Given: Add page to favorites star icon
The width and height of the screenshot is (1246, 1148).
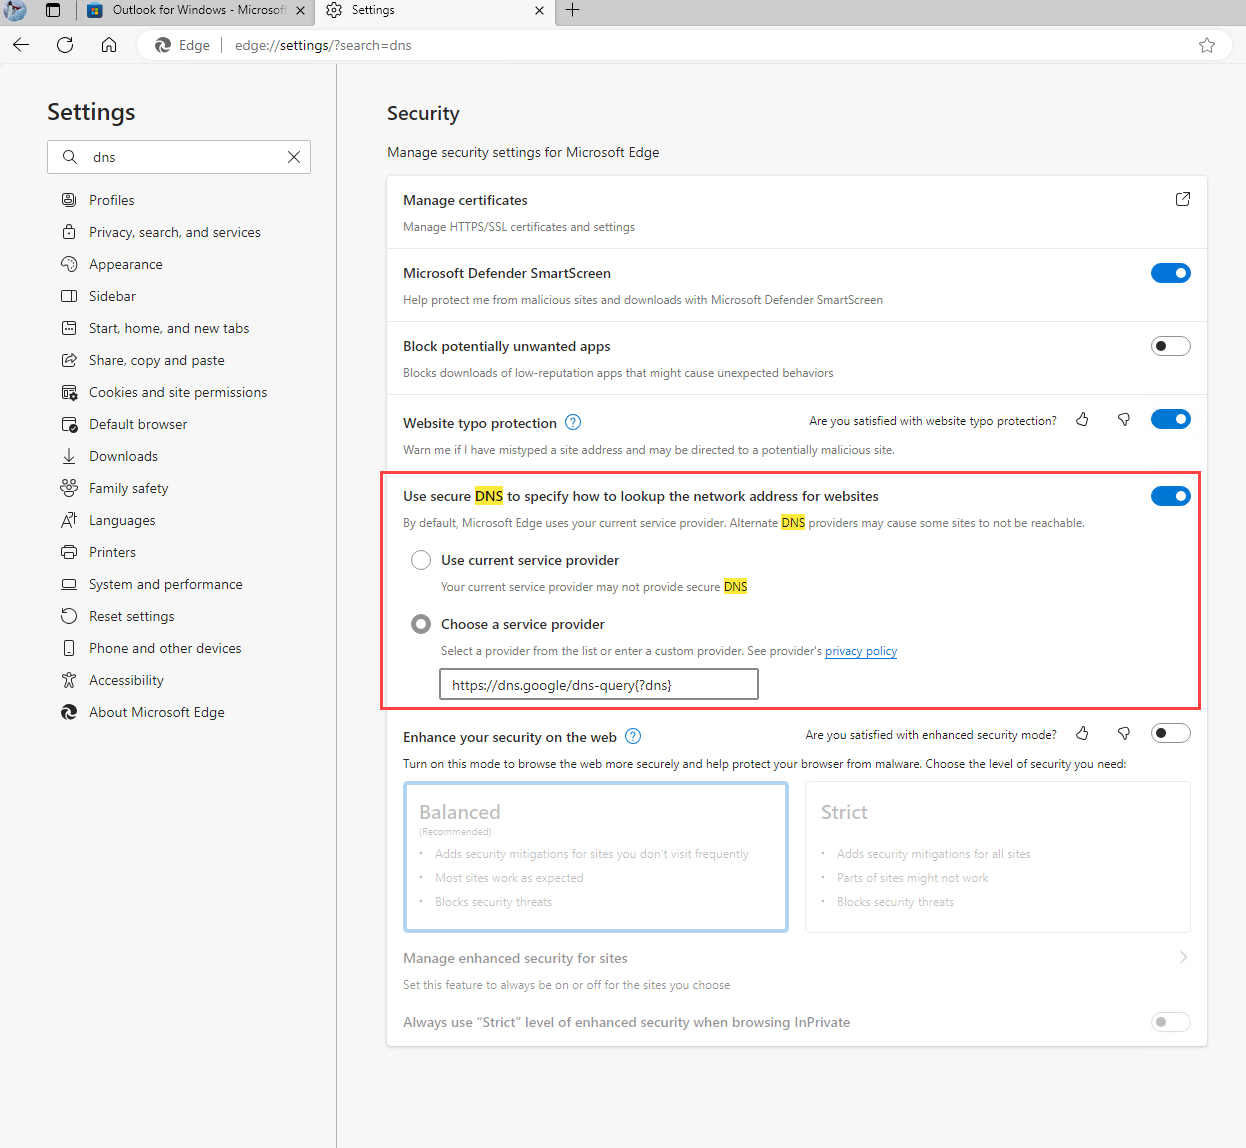Looking at the screenshot, I should point(1207,45).
